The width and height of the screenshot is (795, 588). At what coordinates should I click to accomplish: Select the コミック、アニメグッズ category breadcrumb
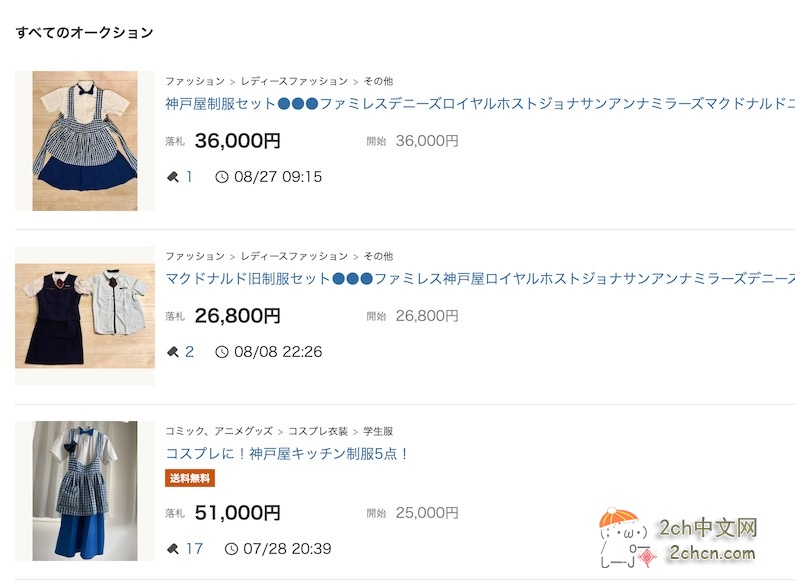tap(218, 431)
